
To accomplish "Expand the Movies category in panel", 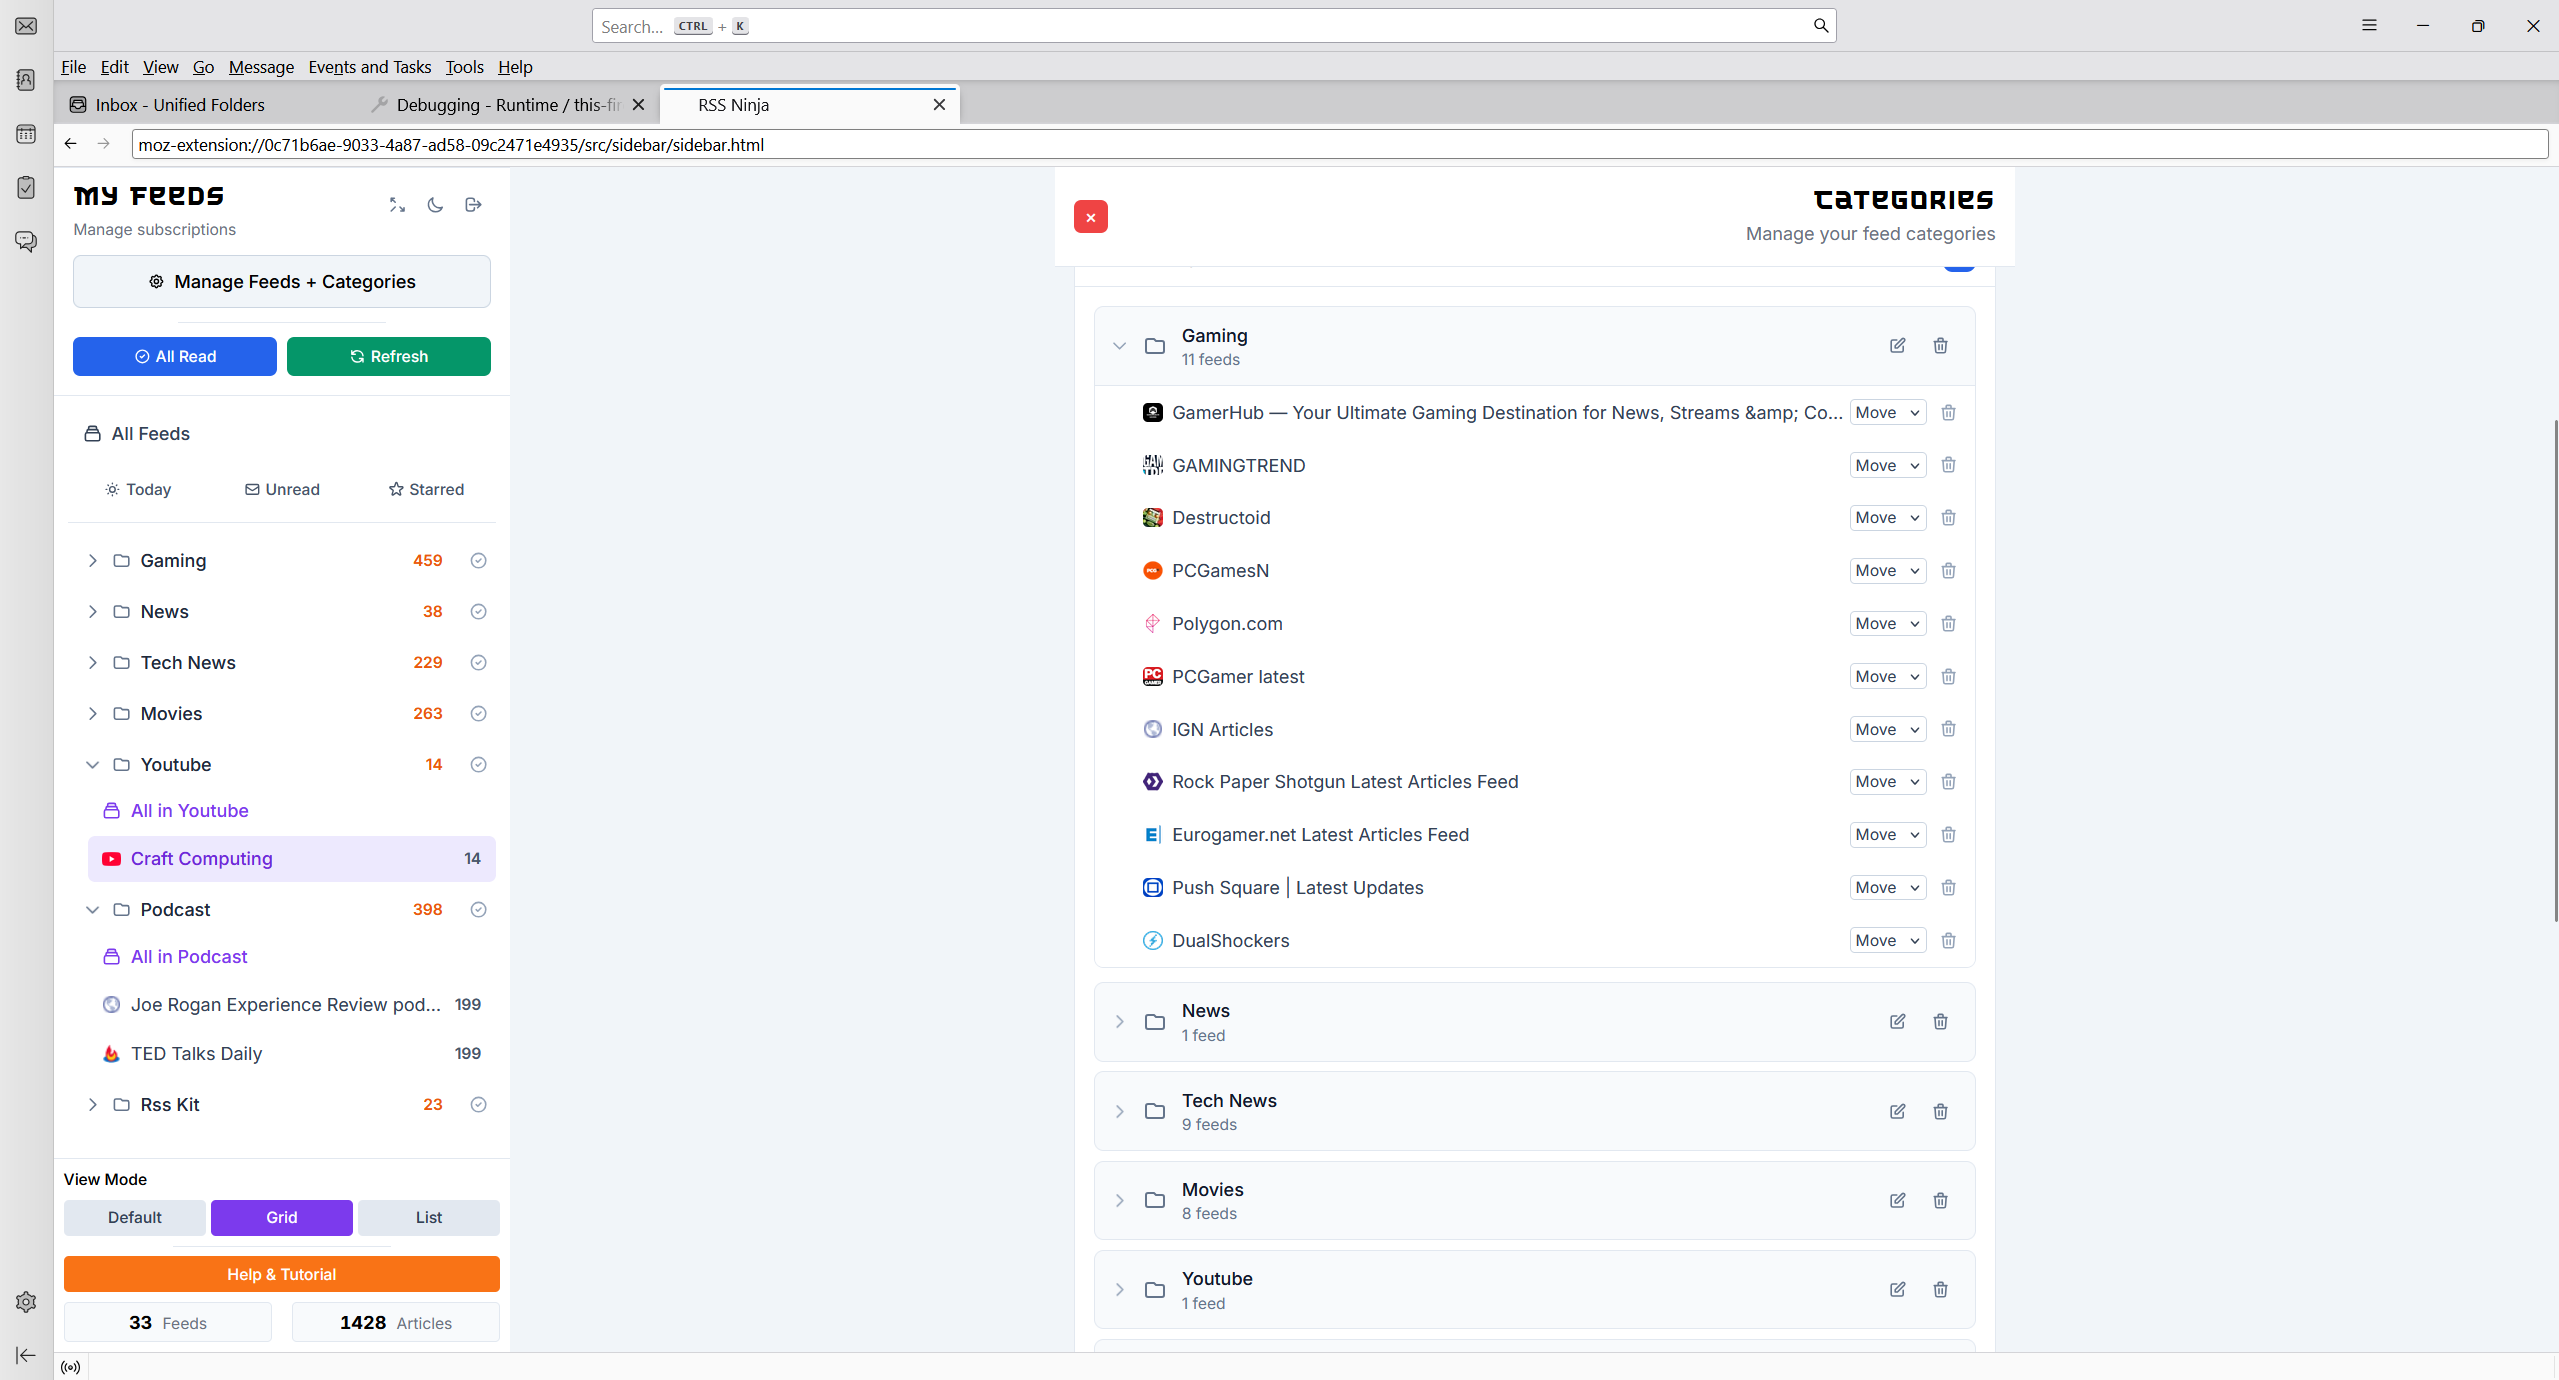I will (1119, 1200).
